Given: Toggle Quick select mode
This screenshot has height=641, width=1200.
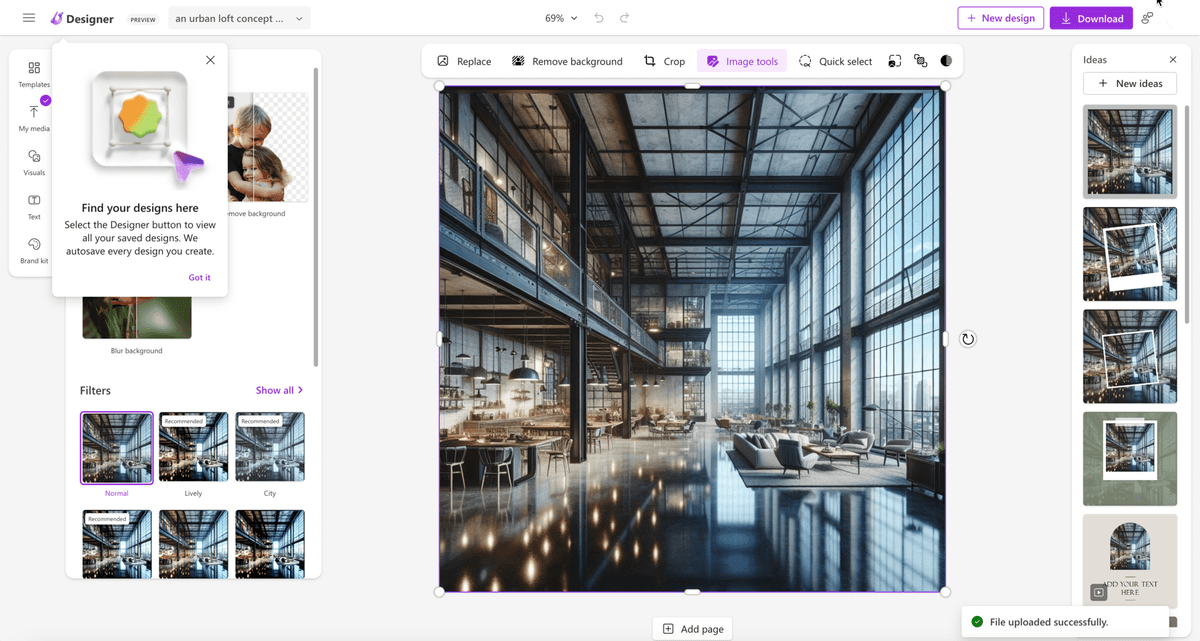Looking at the screenshot, I should click(x=835, y=61).
